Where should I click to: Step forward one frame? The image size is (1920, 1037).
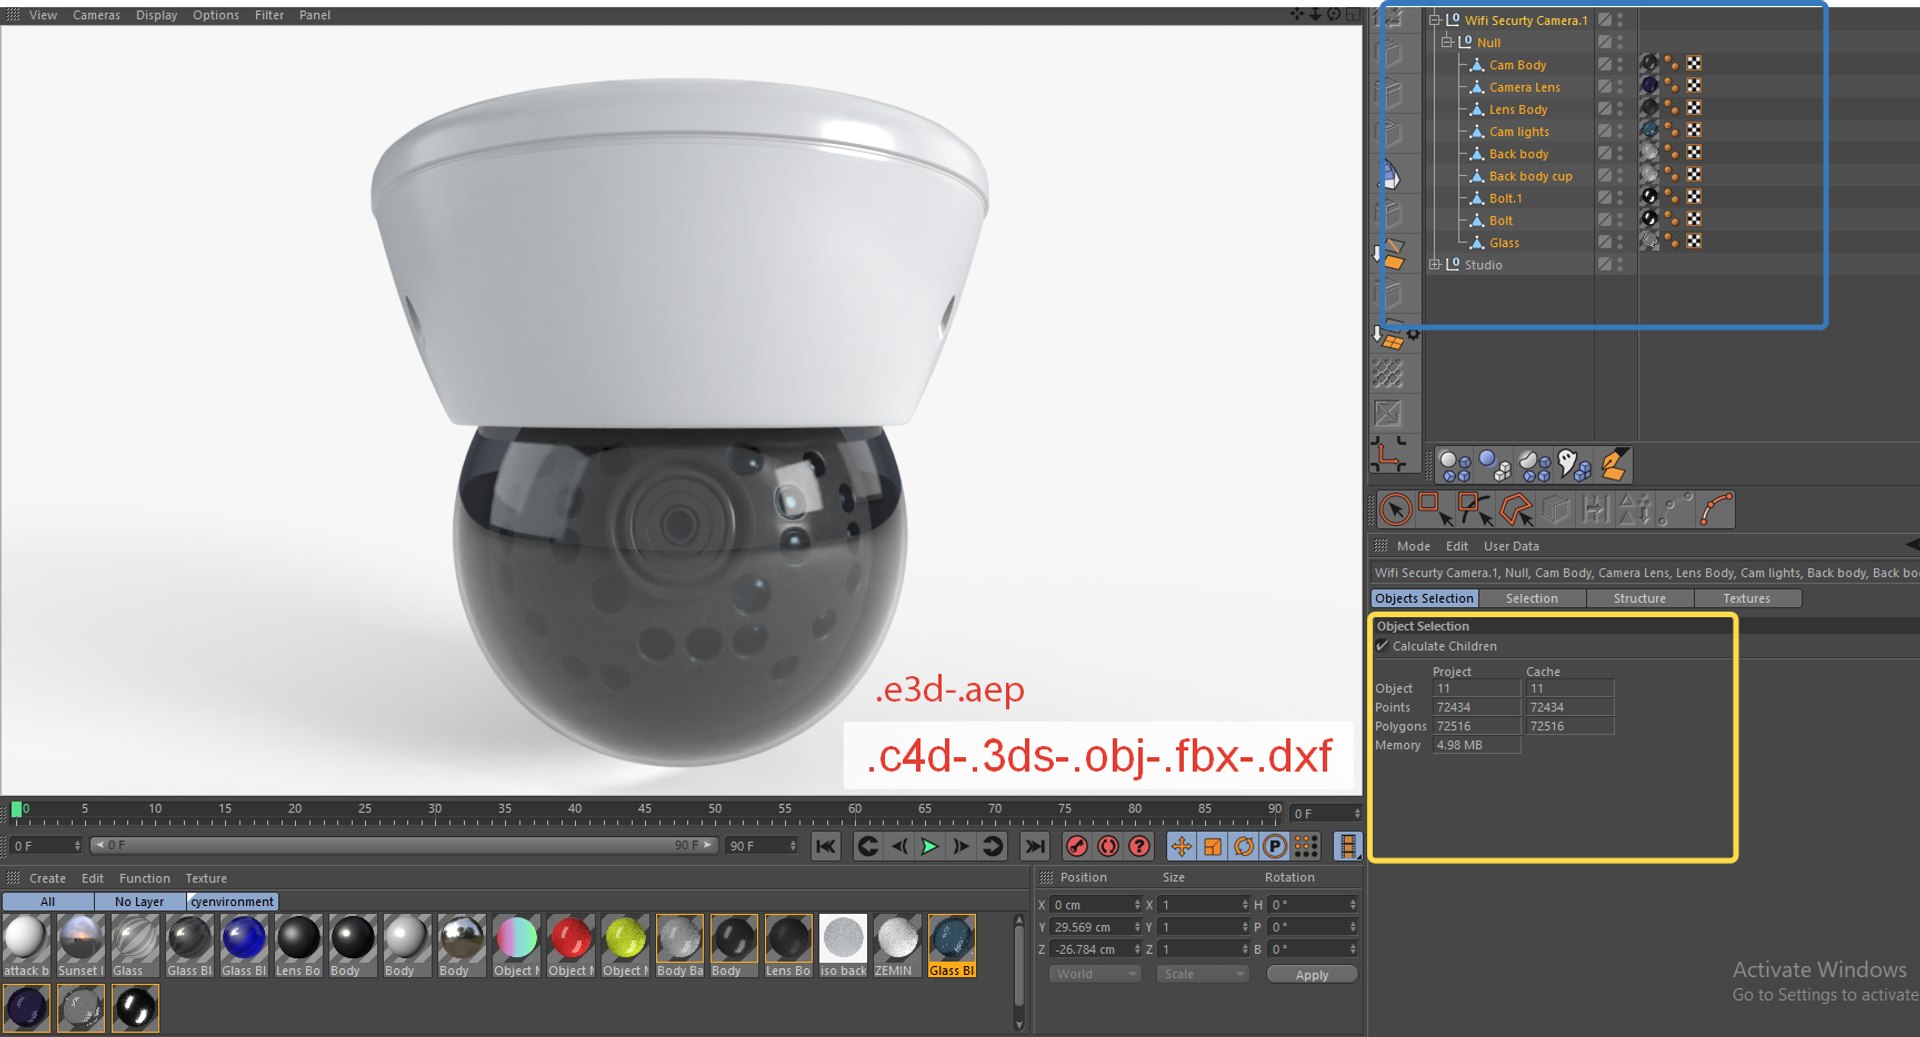[x=961, y=846]
